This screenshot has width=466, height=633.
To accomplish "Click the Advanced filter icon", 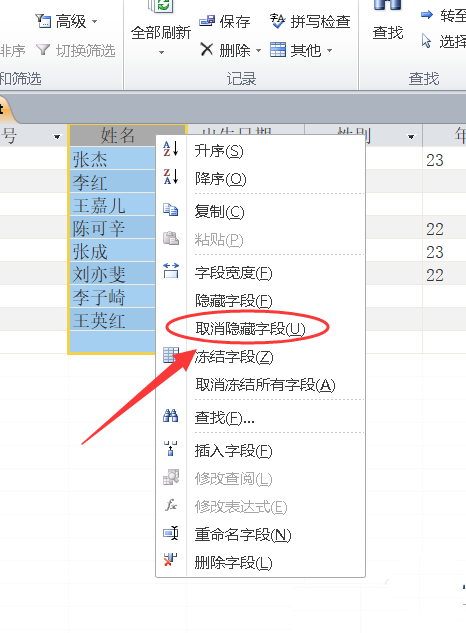I will point(43,21).
